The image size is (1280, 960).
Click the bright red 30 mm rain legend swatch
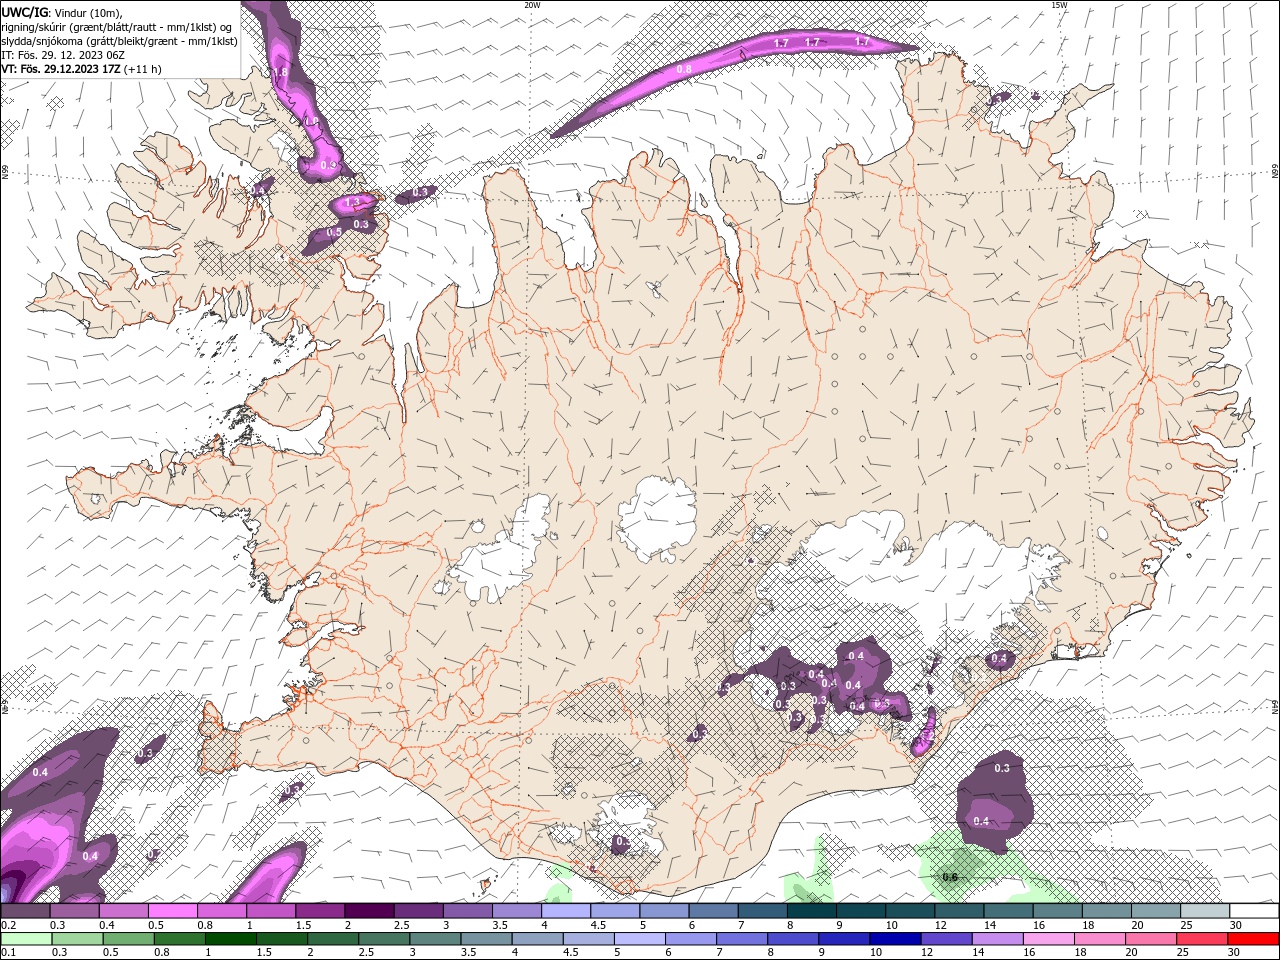click(x=1253, y=939)
